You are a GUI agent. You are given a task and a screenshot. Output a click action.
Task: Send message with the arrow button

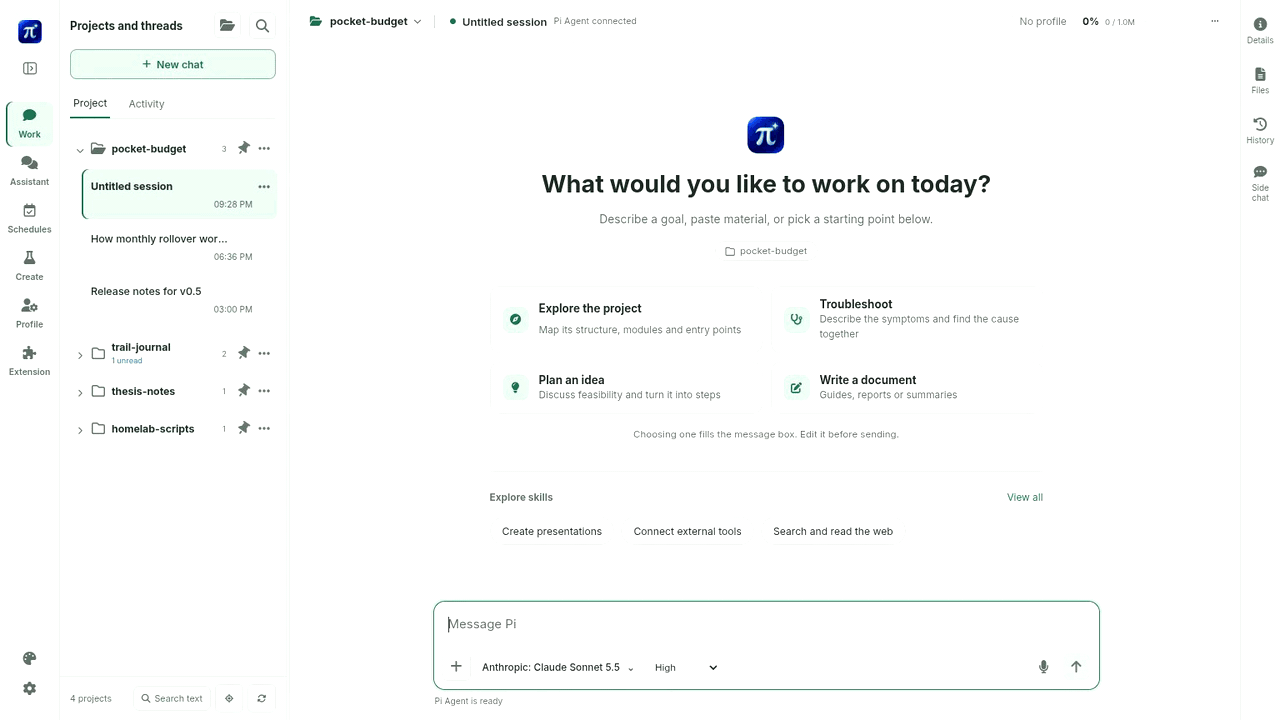click(x=1076, y=667)
